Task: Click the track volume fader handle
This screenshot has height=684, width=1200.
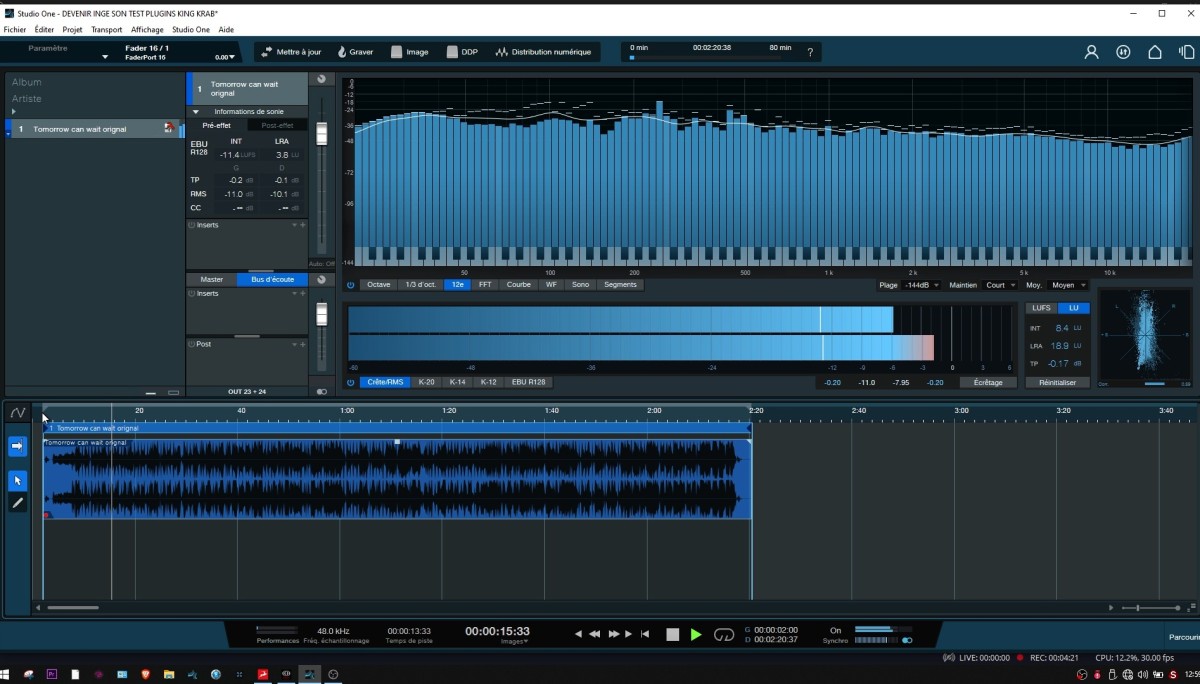Action: (x=322, y=133)
